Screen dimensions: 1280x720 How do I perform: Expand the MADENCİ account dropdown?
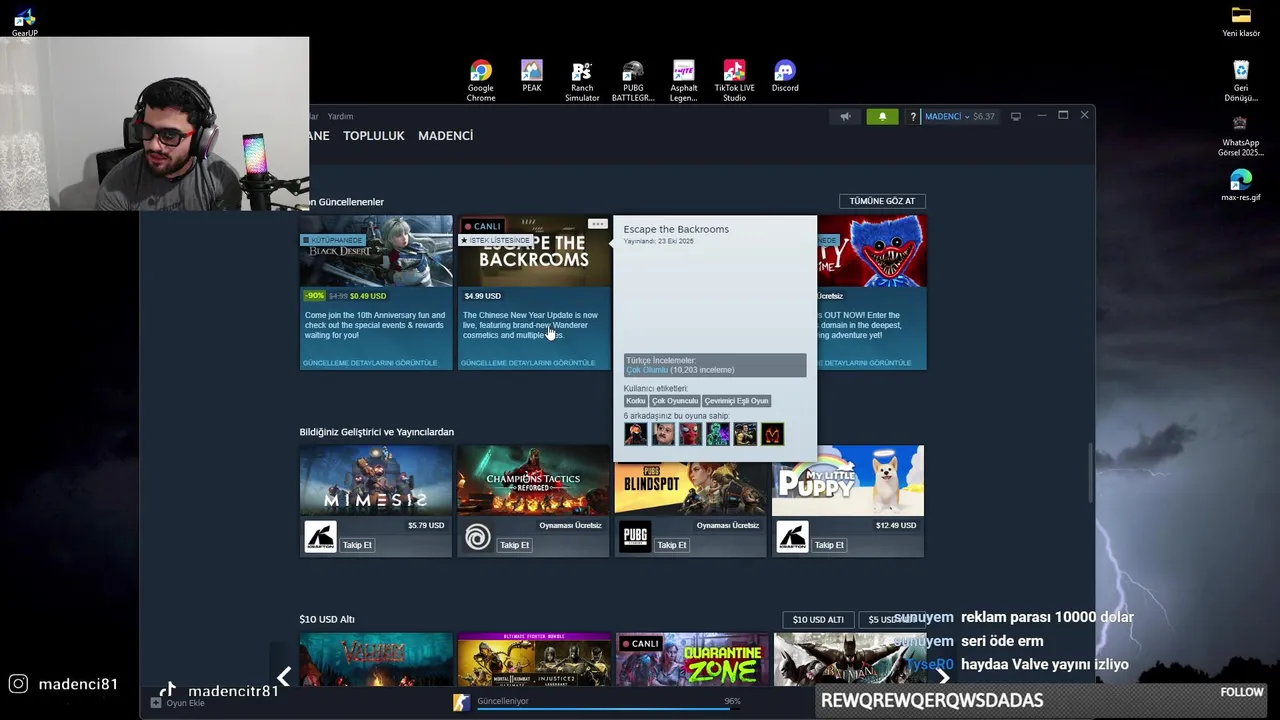click(x=945, y=116)
